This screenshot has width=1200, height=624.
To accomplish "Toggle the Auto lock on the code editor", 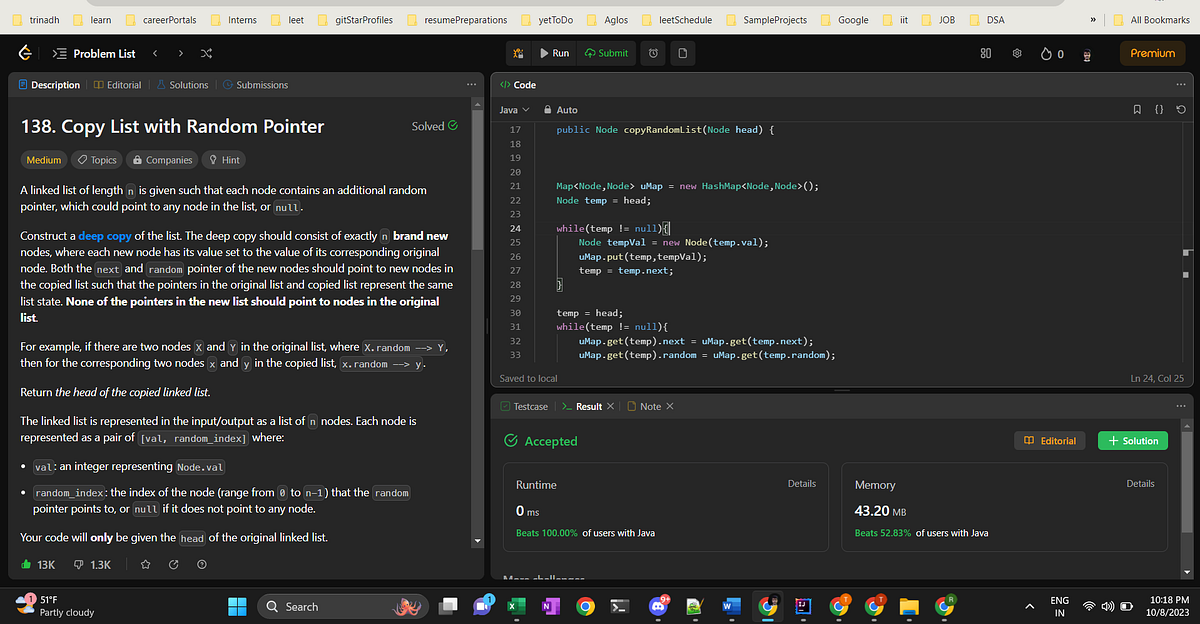I will (x=552, y=109).
